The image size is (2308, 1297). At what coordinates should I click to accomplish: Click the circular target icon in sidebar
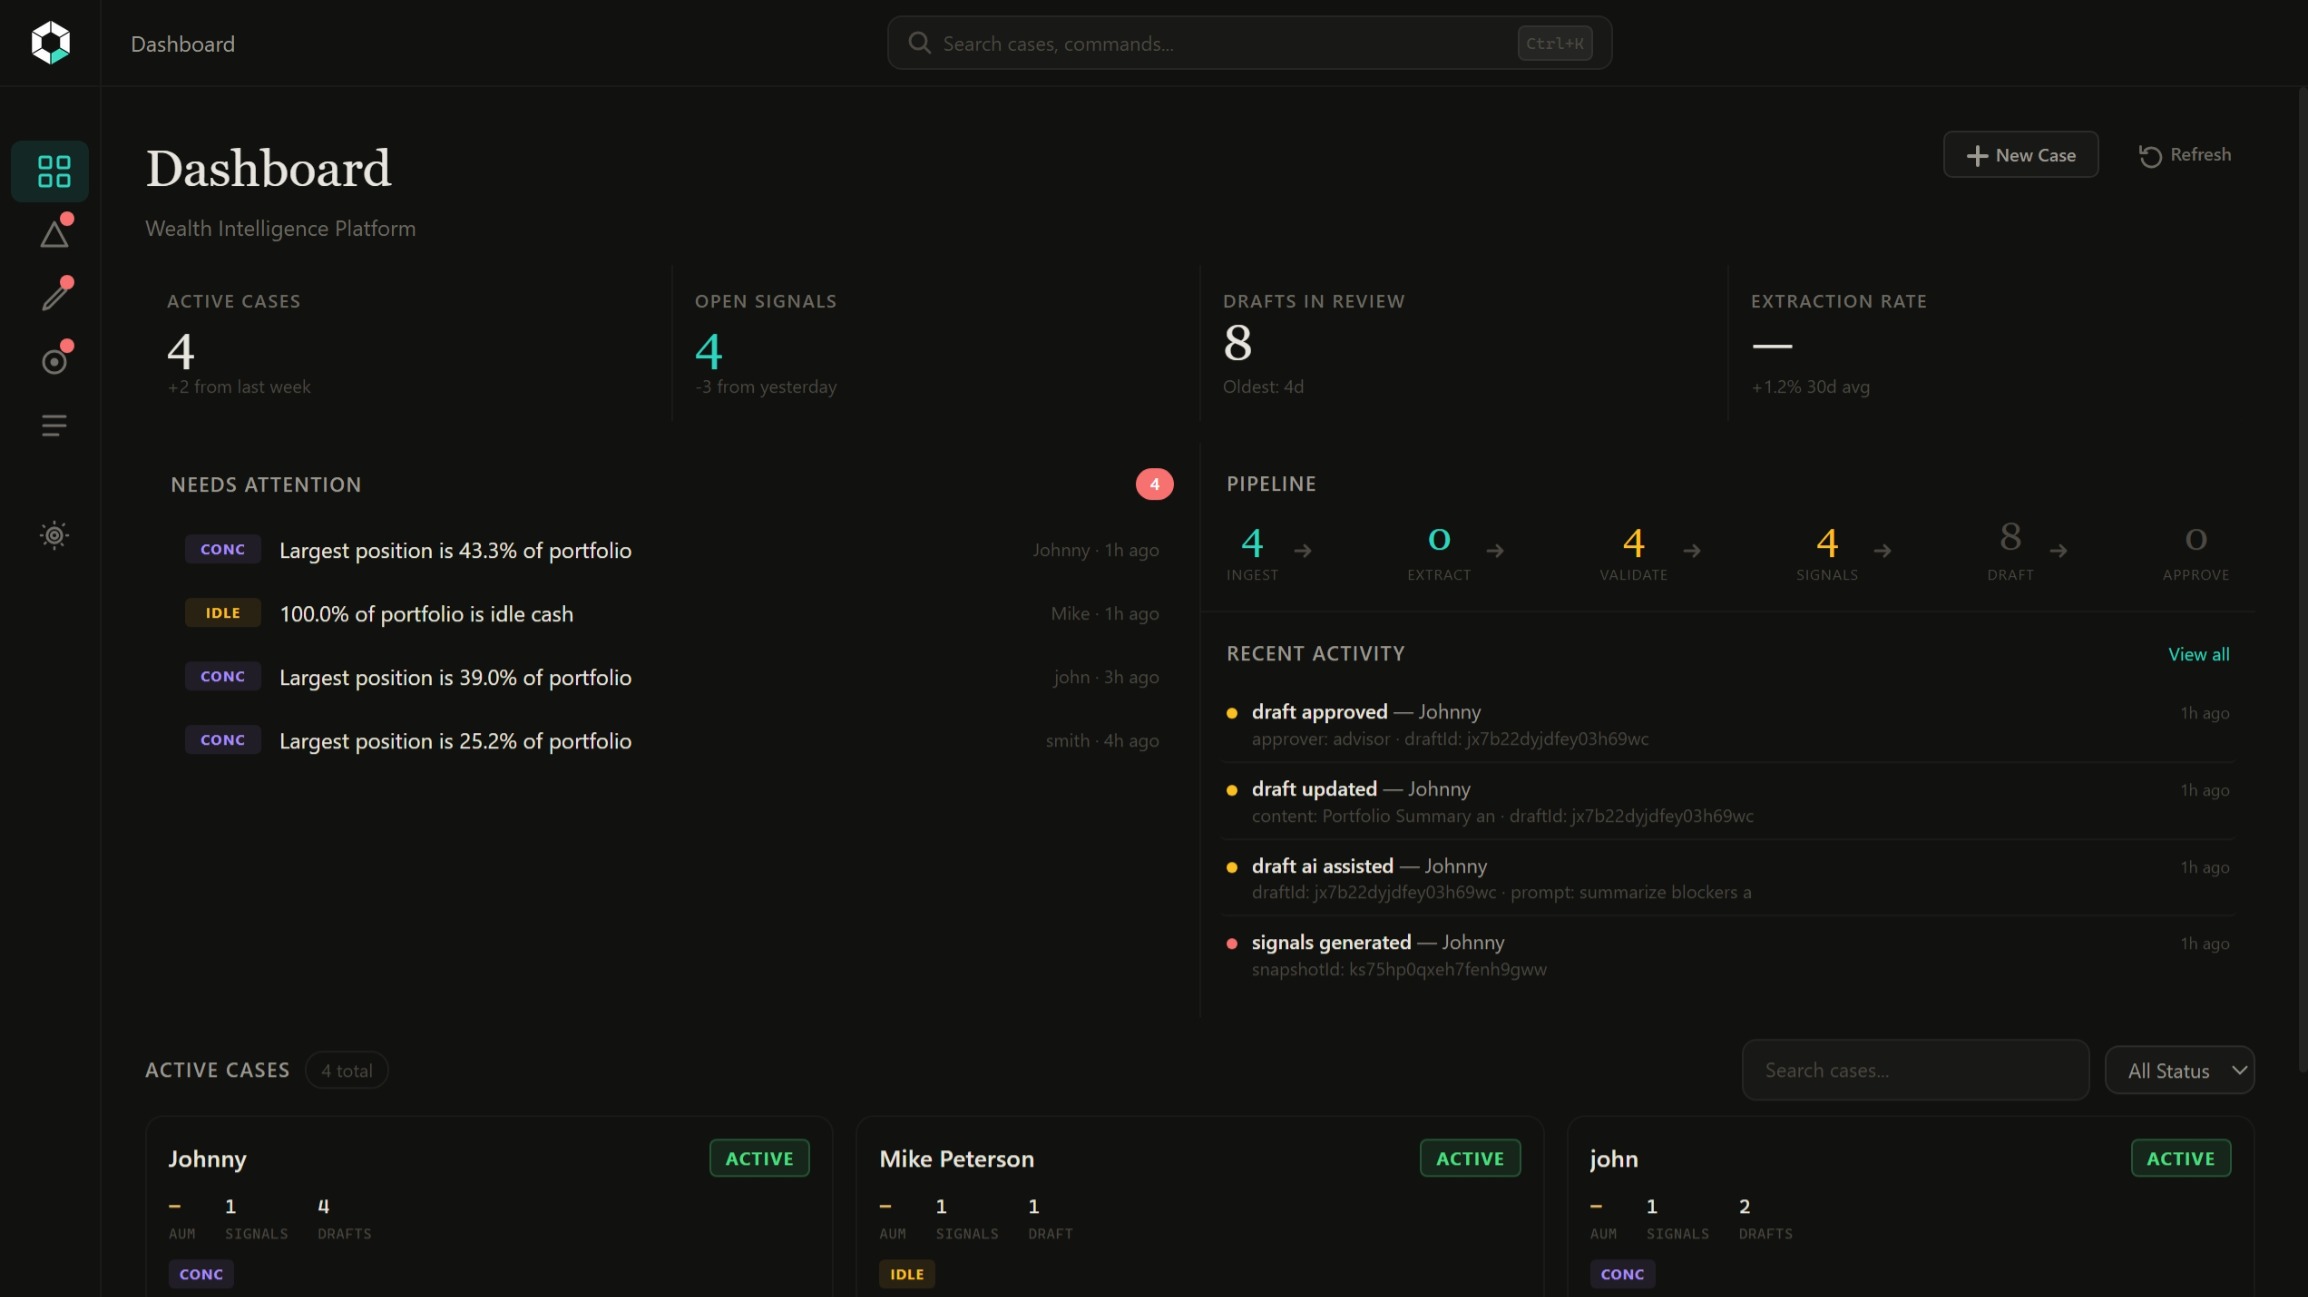coord(54,361)
